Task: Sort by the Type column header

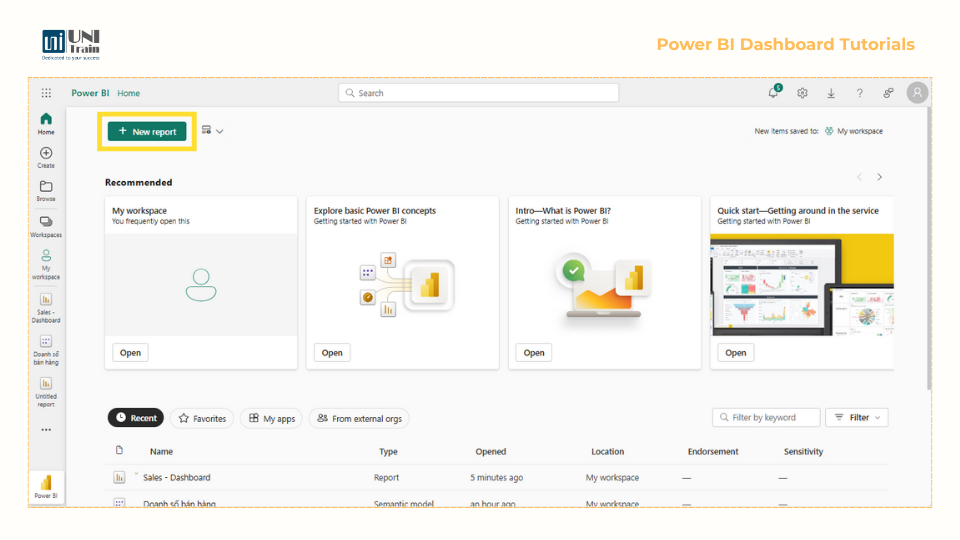Action: tap(388, 452)
